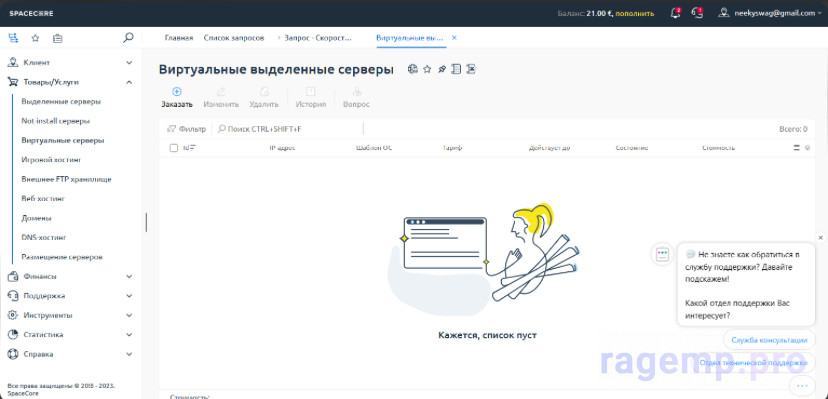Click the notebook icon next to title
Screen dimensions: 828x399
pyautogui.click(x=456, y=69)
